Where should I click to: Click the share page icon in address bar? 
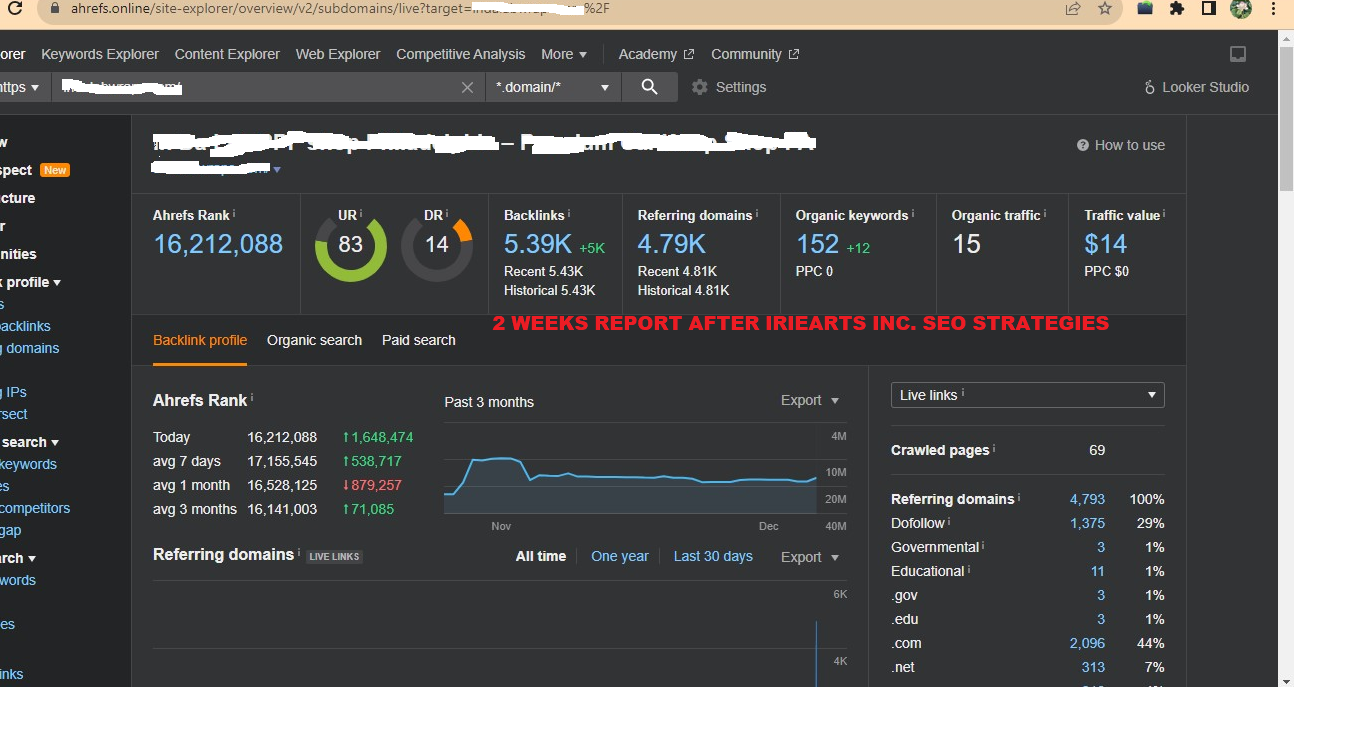[1073, 9]
